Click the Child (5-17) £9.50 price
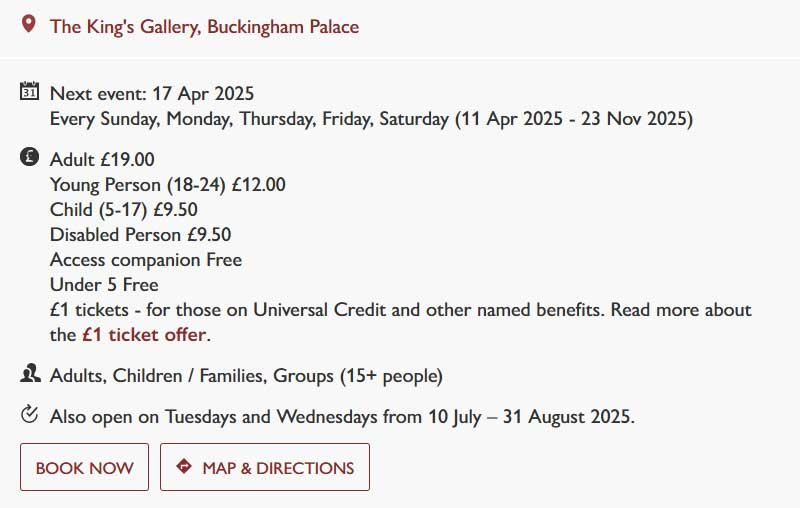This screenshot has height=508, width=808. point(123,209)
